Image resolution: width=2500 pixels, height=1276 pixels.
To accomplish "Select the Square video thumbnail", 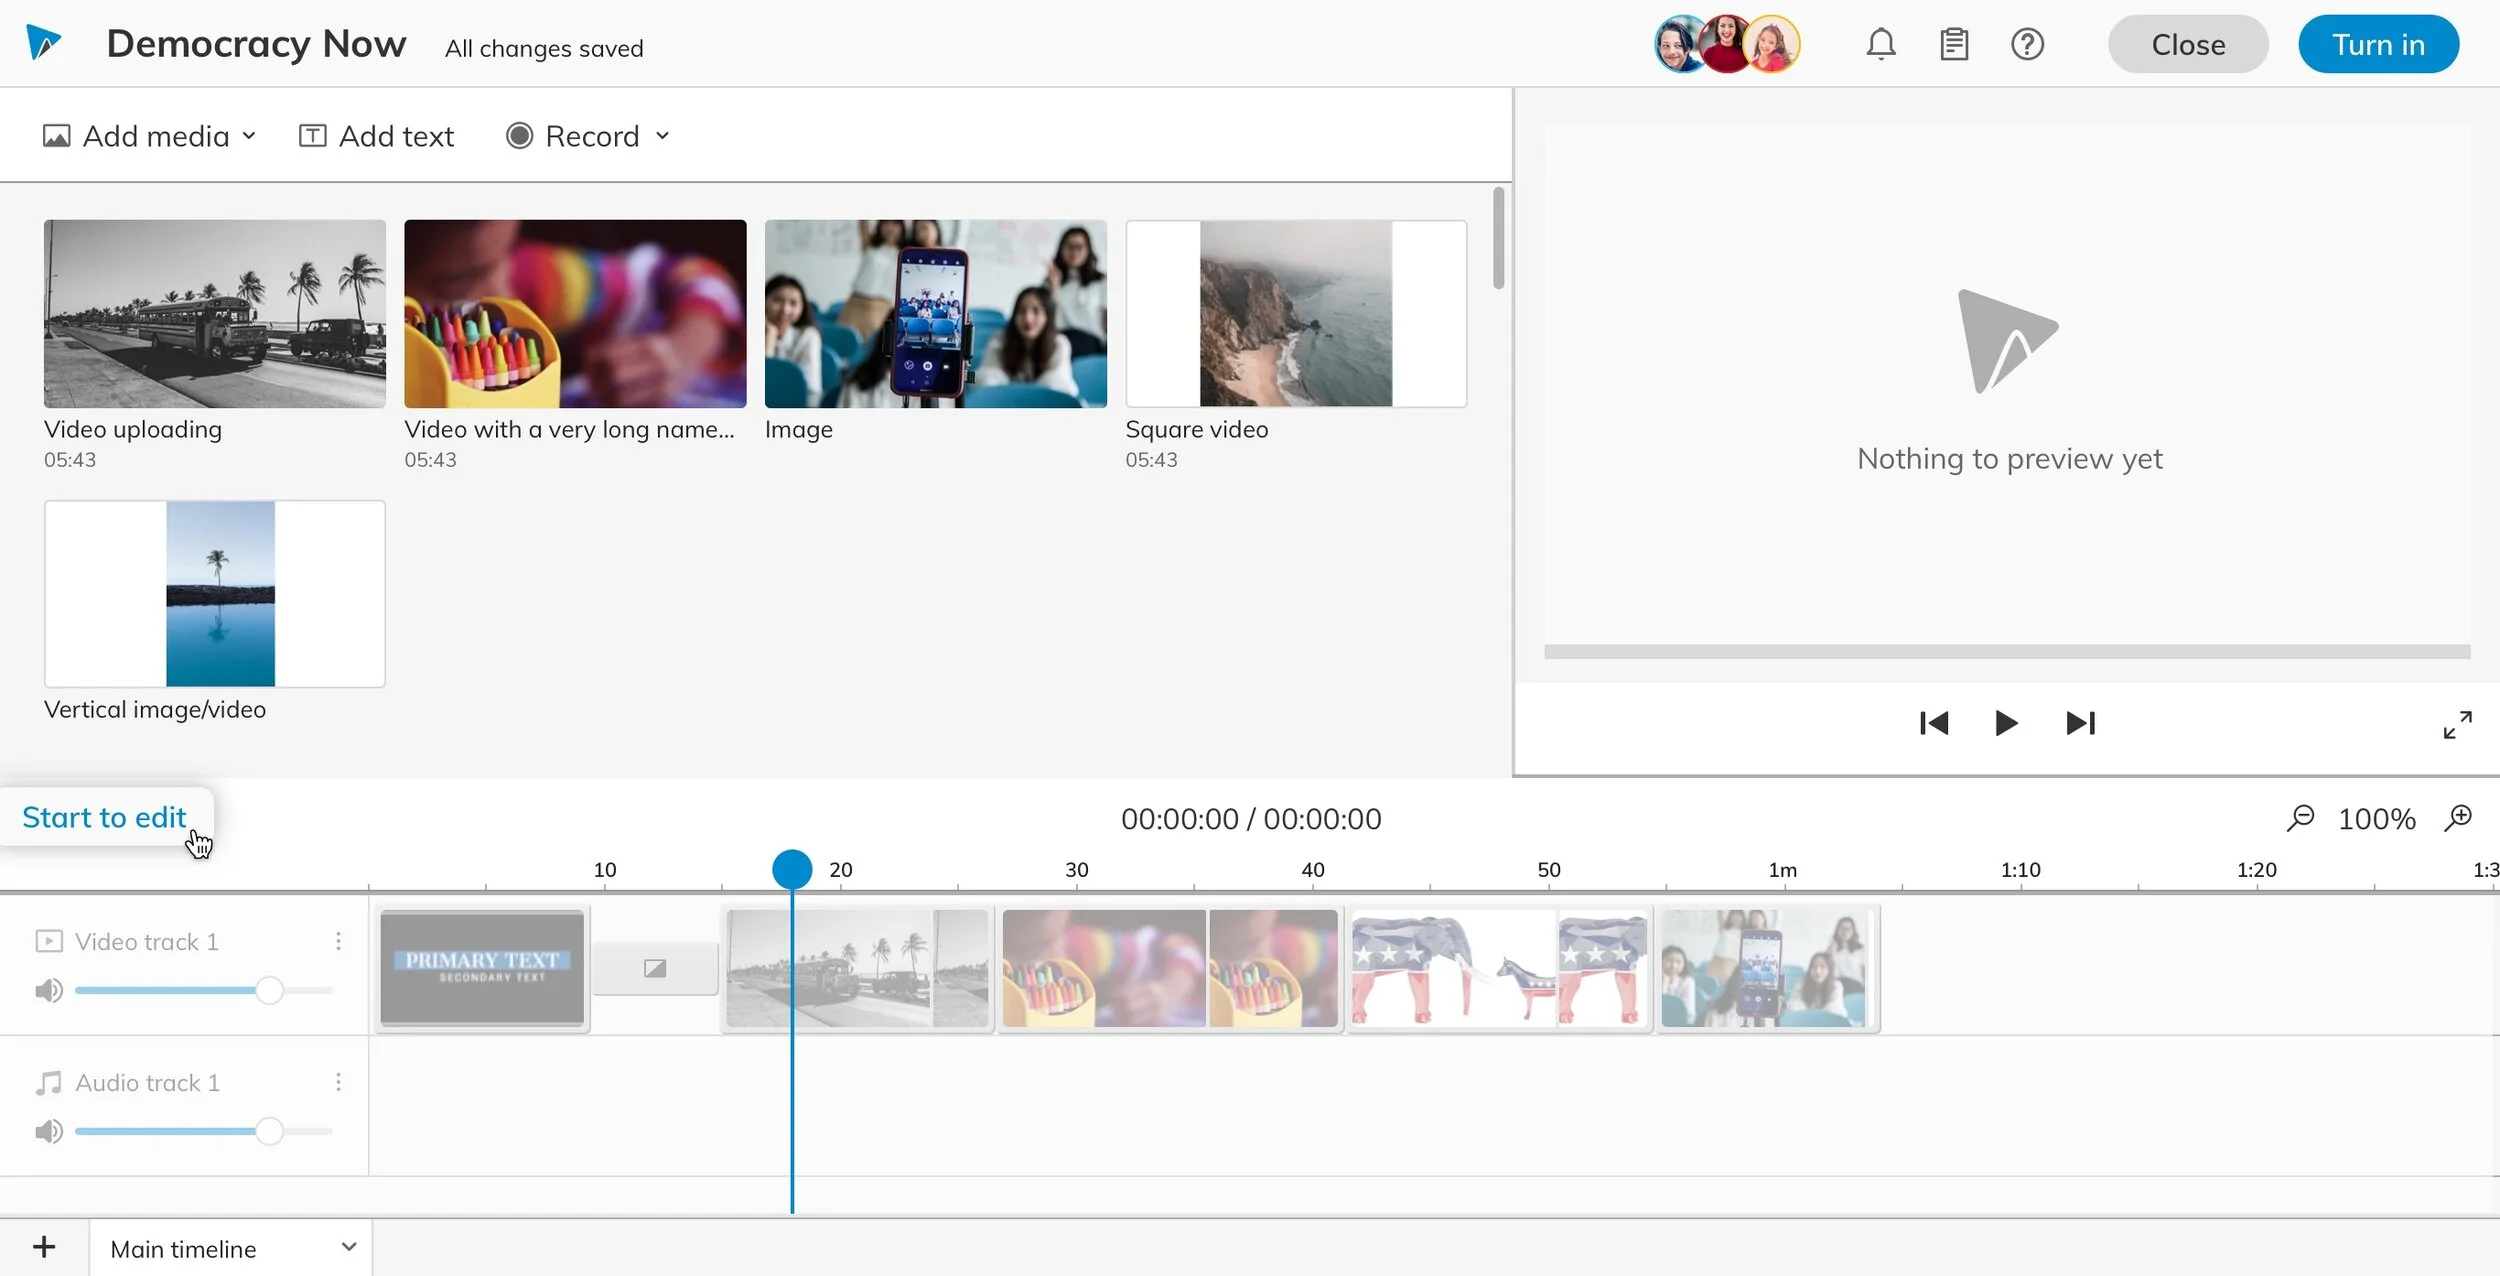I will (x=1295, y=314).
